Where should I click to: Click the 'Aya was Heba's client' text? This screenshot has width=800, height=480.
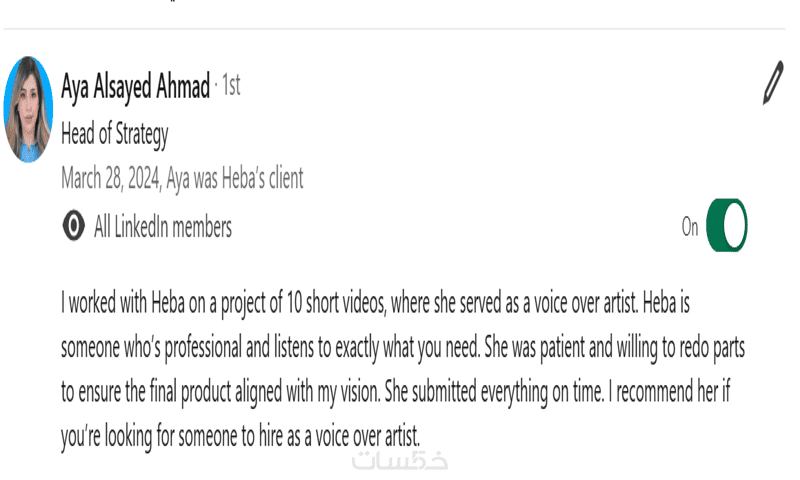[x=235, y=179]
